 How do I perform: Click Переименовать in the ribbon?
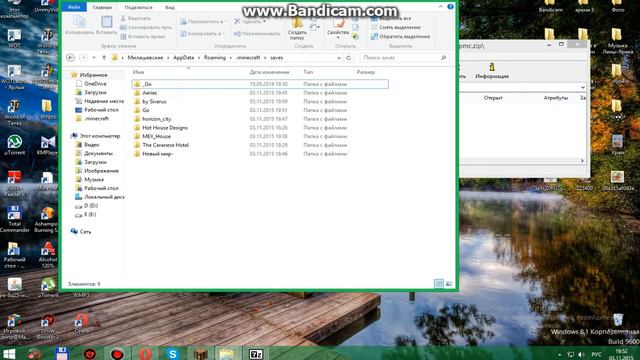coord(257,34)
